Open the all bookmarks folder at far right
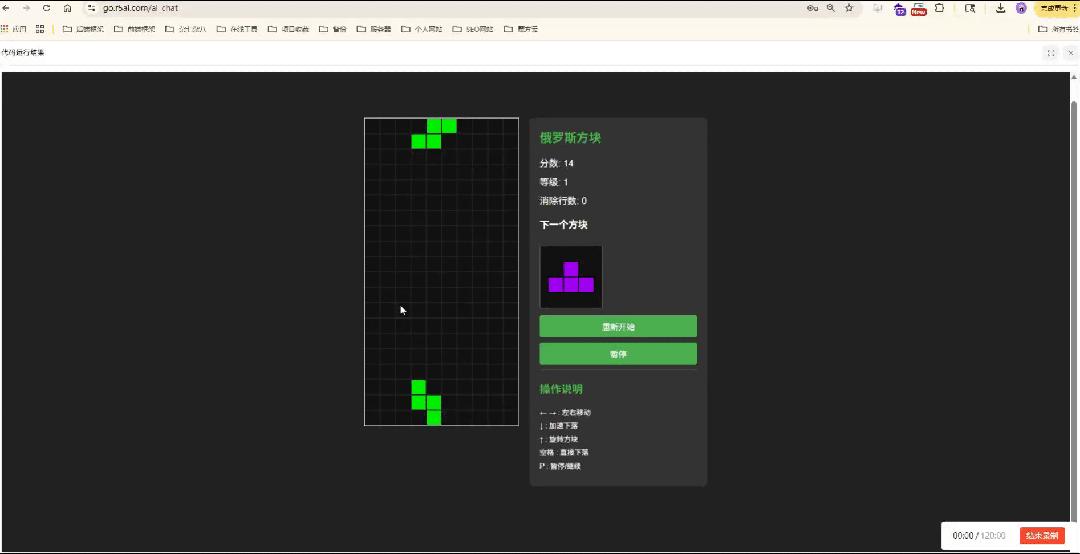This screenshot has width=1080, height=554. 1057,29
